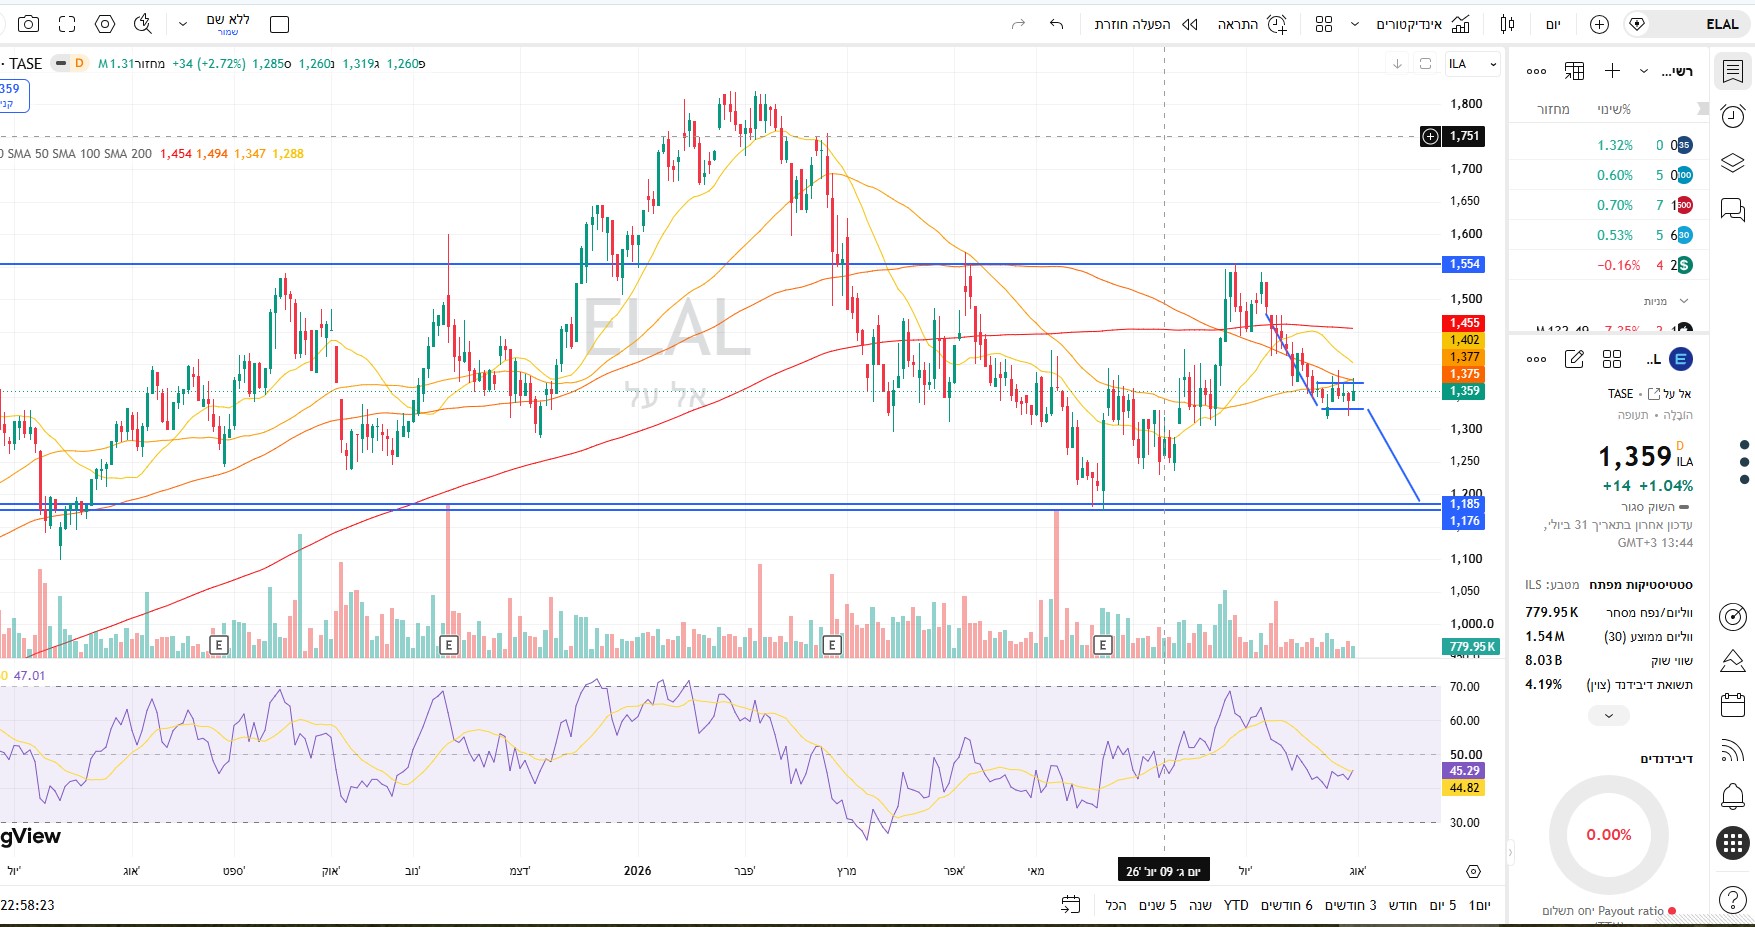Change chart type via candlestick icon

click(x=1508, y=24)
